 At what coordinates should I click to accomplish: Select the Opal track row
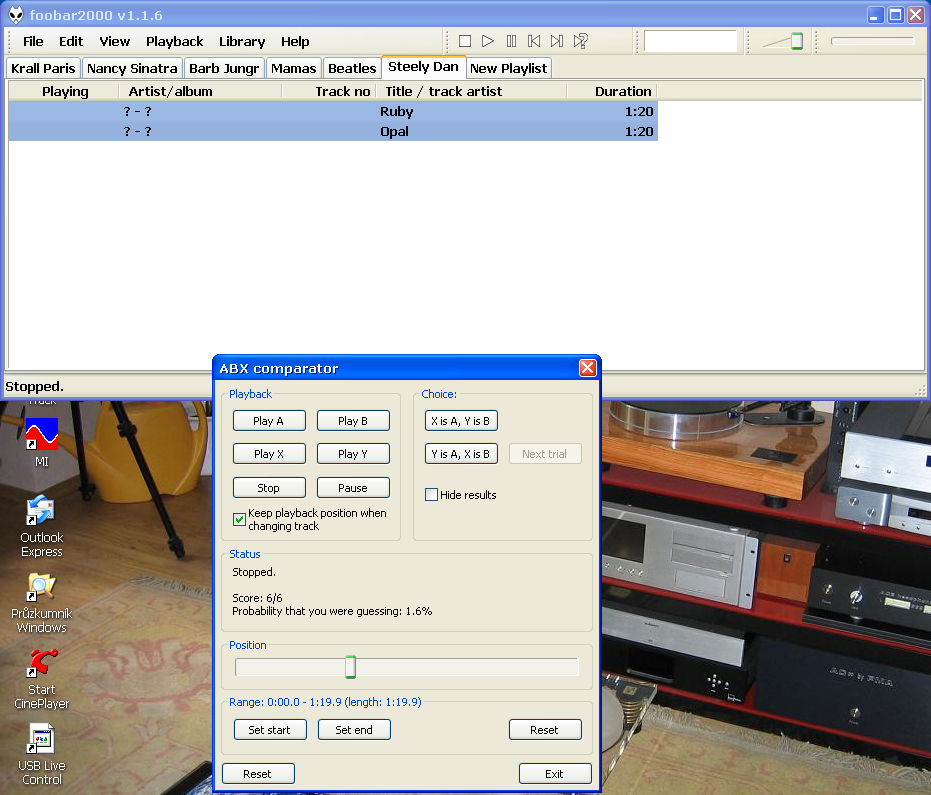click(x=333, y=131)
